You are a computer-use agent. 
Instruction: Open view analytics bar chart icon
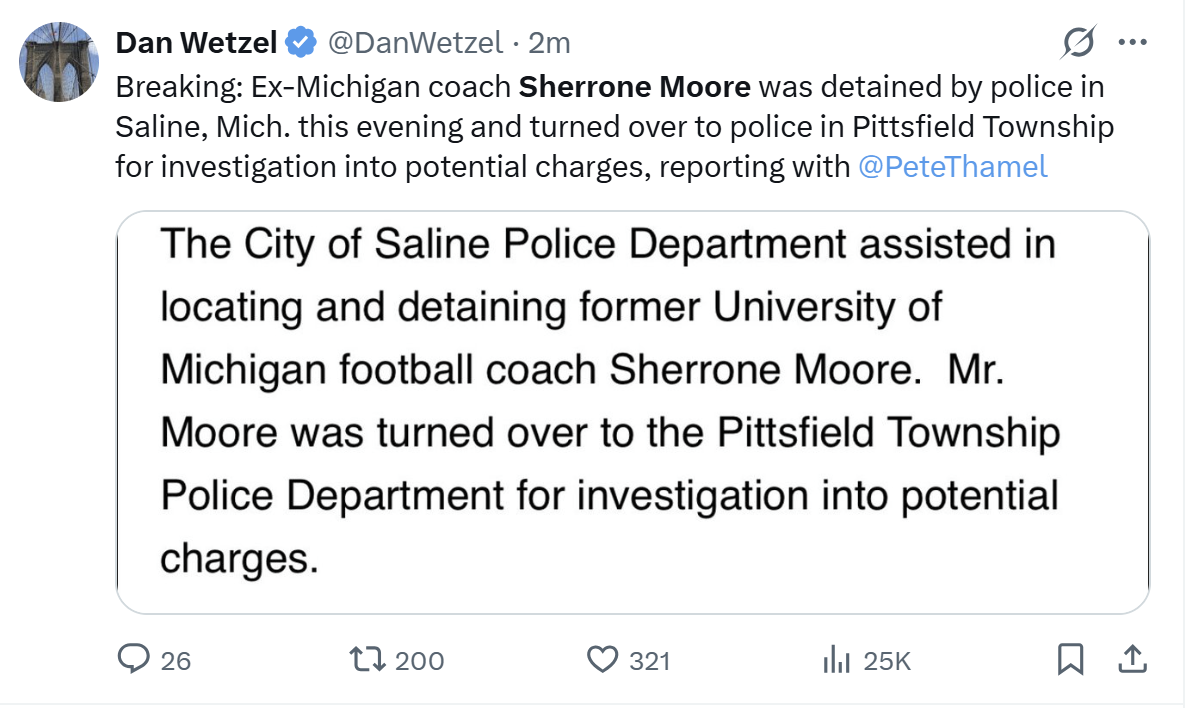click(835, 659)
